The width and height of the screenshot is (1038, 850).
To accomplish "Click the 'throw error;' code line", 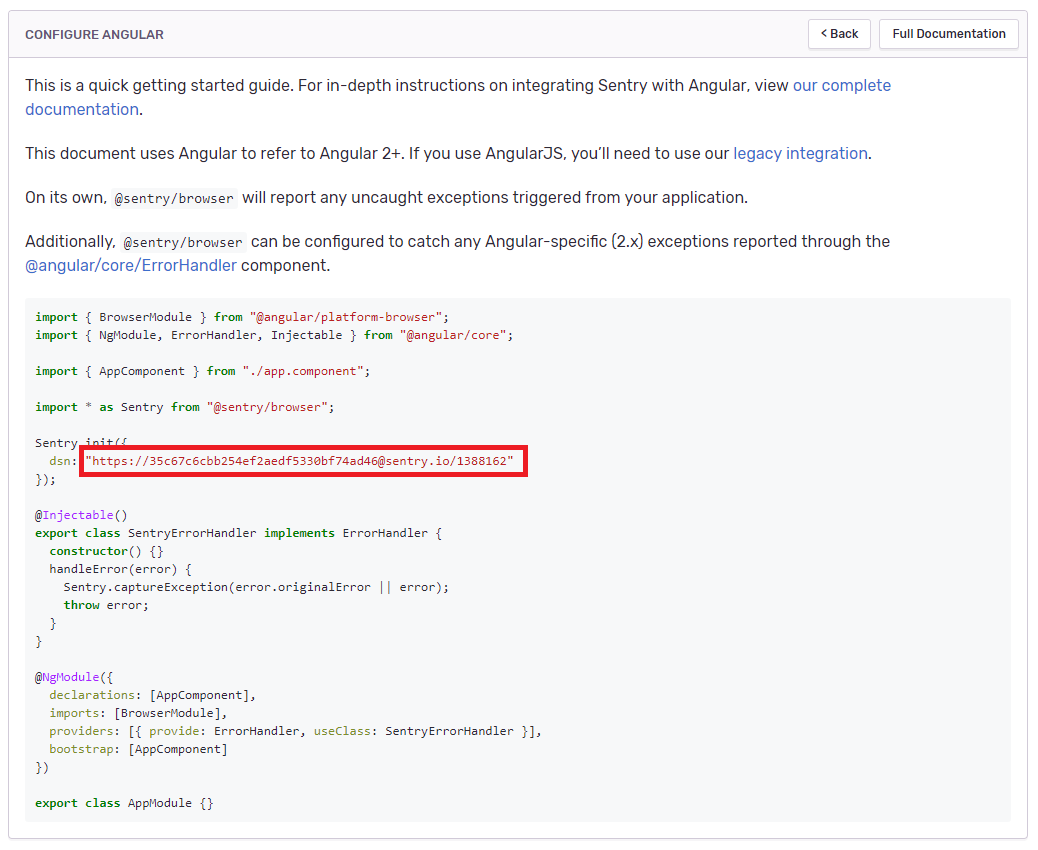I will (106, 605).
